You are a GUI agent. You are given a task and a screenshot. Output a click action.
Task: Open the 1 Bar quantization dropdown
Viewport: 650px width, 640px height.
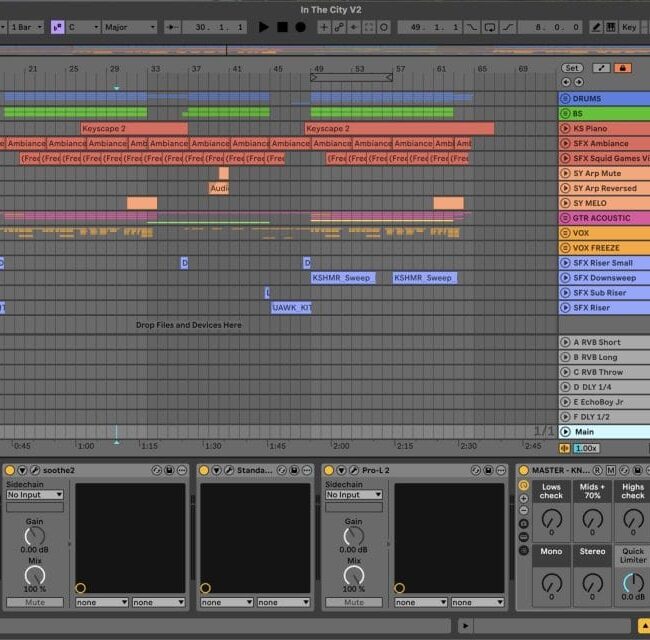(x=24, y=27)
